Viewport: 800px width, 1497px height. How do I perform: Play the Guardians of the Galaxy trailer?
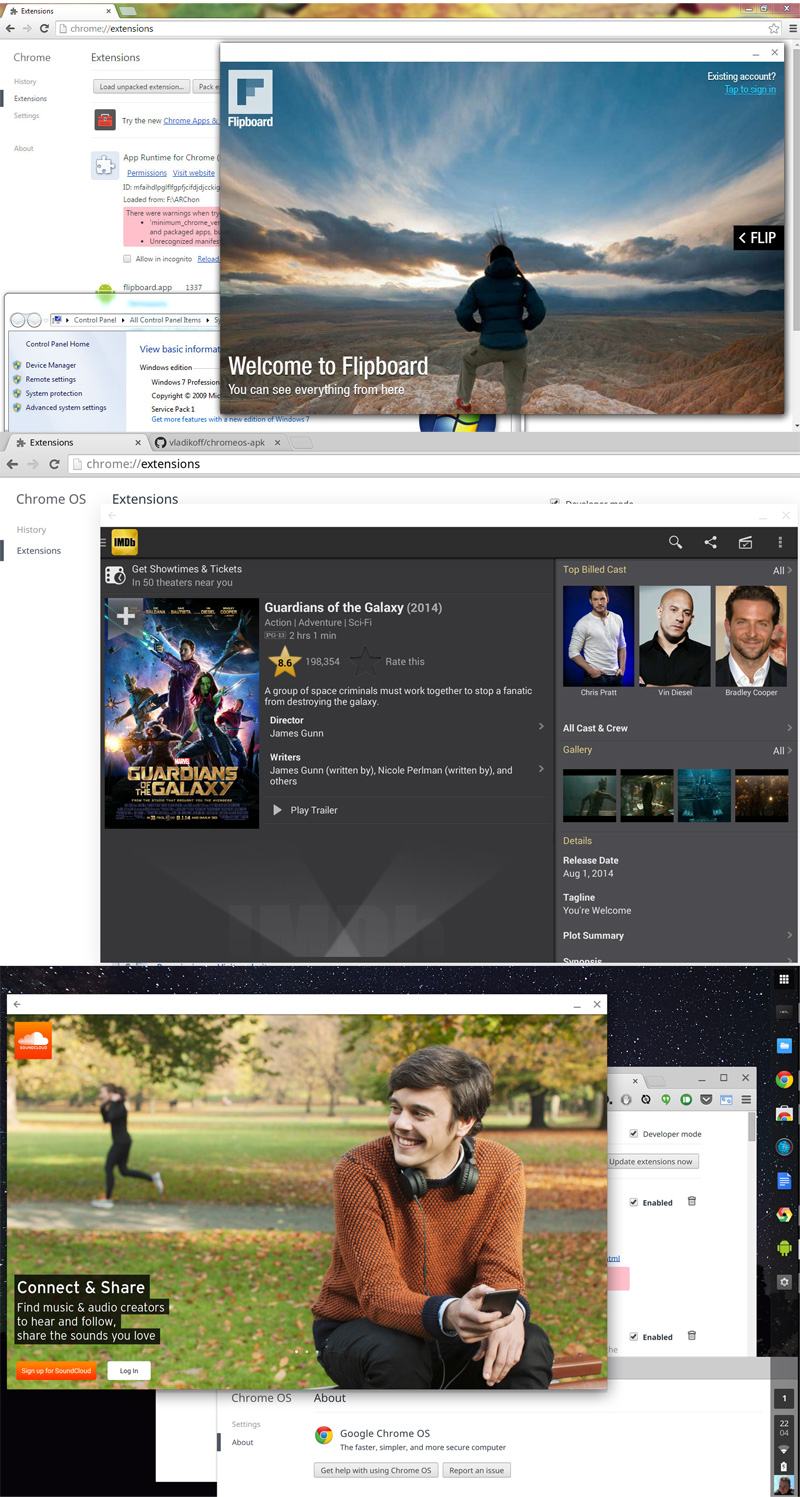coord(306,810)
